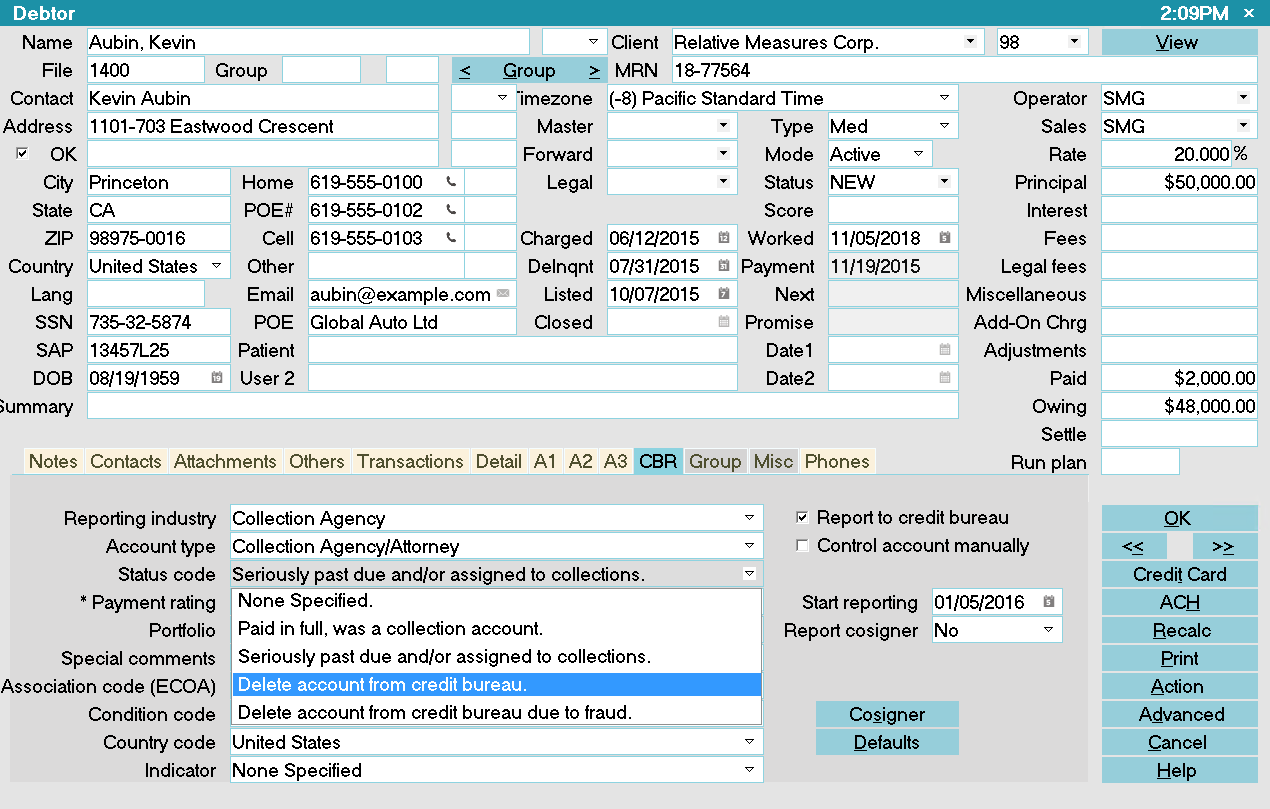
Task: Open the Timezone dropdown
Action: tap(944, 98)
